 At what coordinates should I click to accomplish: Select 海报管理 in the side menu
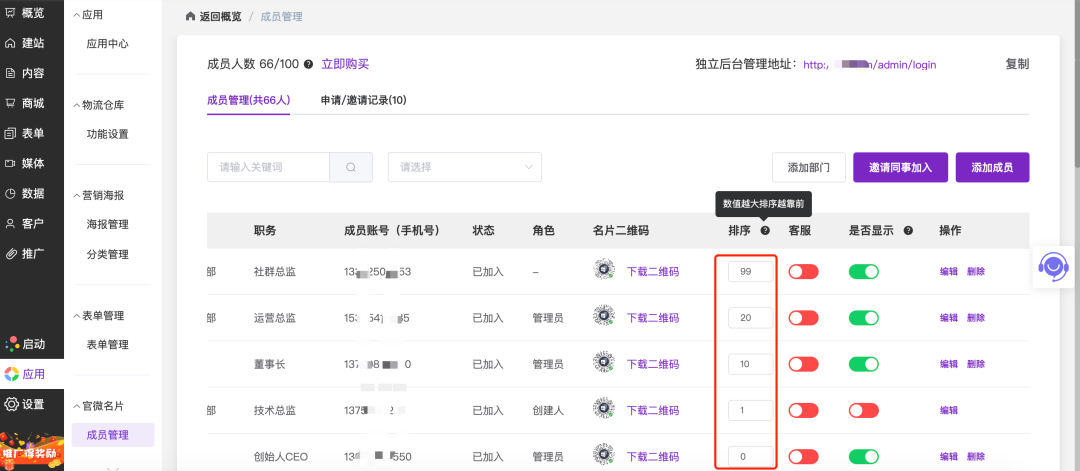107,224
